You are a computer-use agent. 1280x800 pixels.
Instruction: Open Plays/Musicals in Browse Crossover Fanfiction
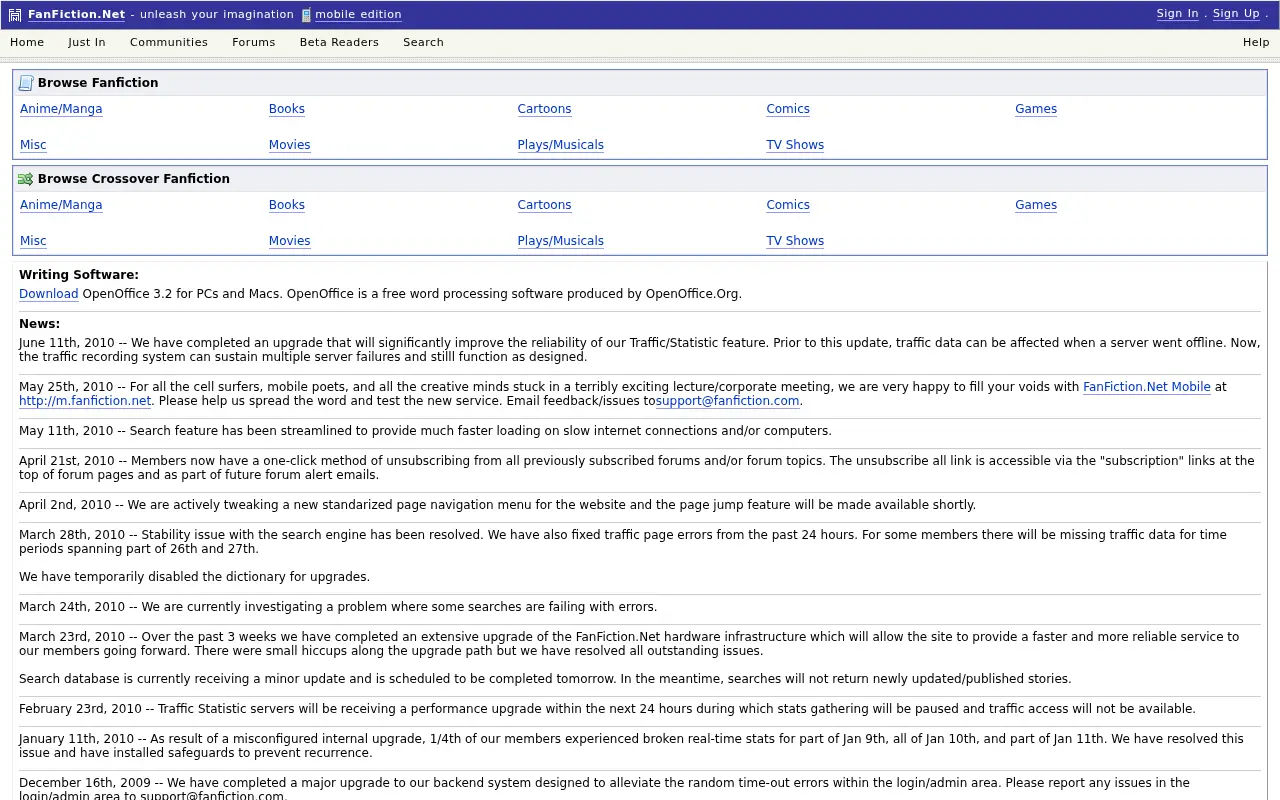tap(561, 241)
